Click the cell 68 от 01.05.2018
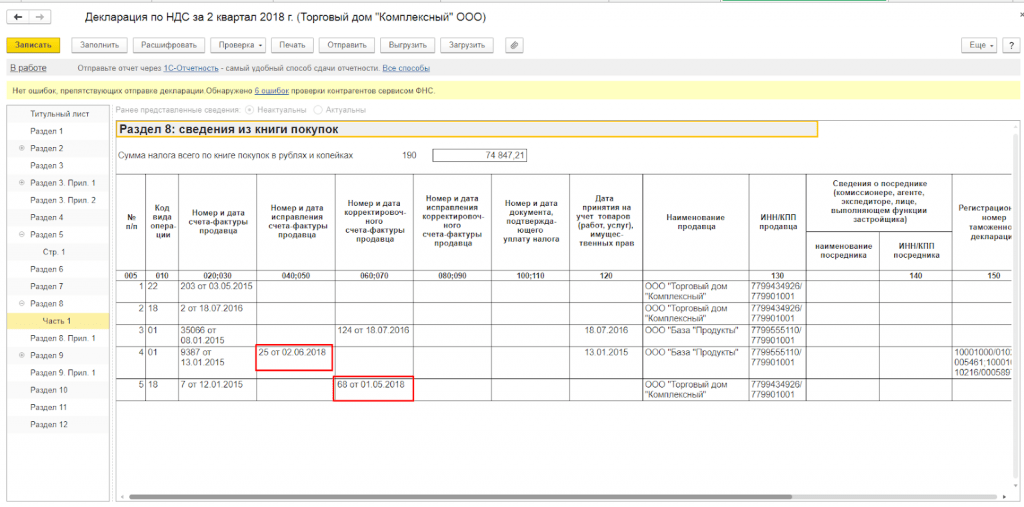Image resolution: width=1024 pixels, height=507 pixels. [x=374, y=389]
